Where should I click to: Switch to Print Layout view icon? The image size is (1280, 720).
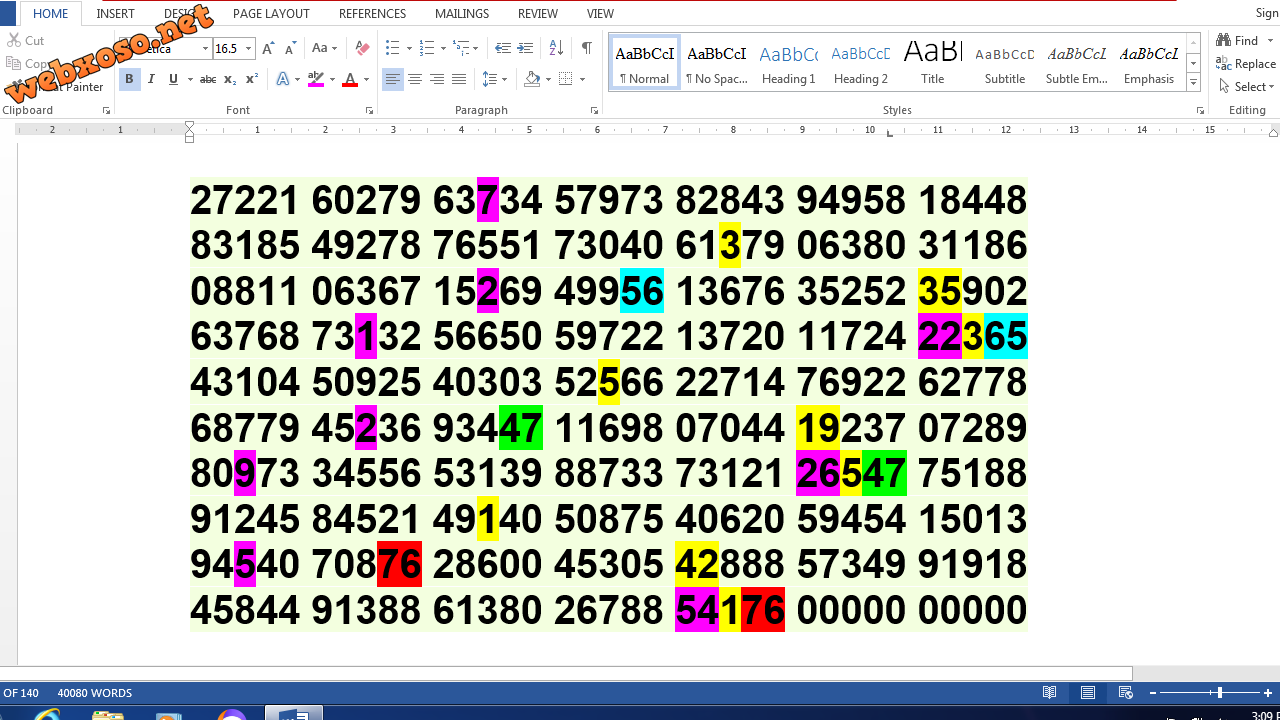[1088, 692]
